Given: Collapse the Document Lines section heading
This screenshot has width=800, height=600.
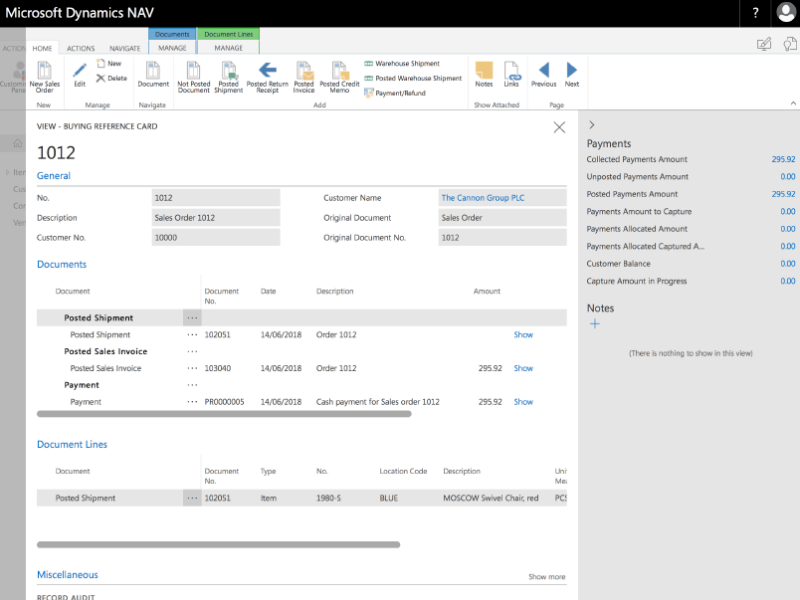Looking at the screenshot, I should [72, 444].
